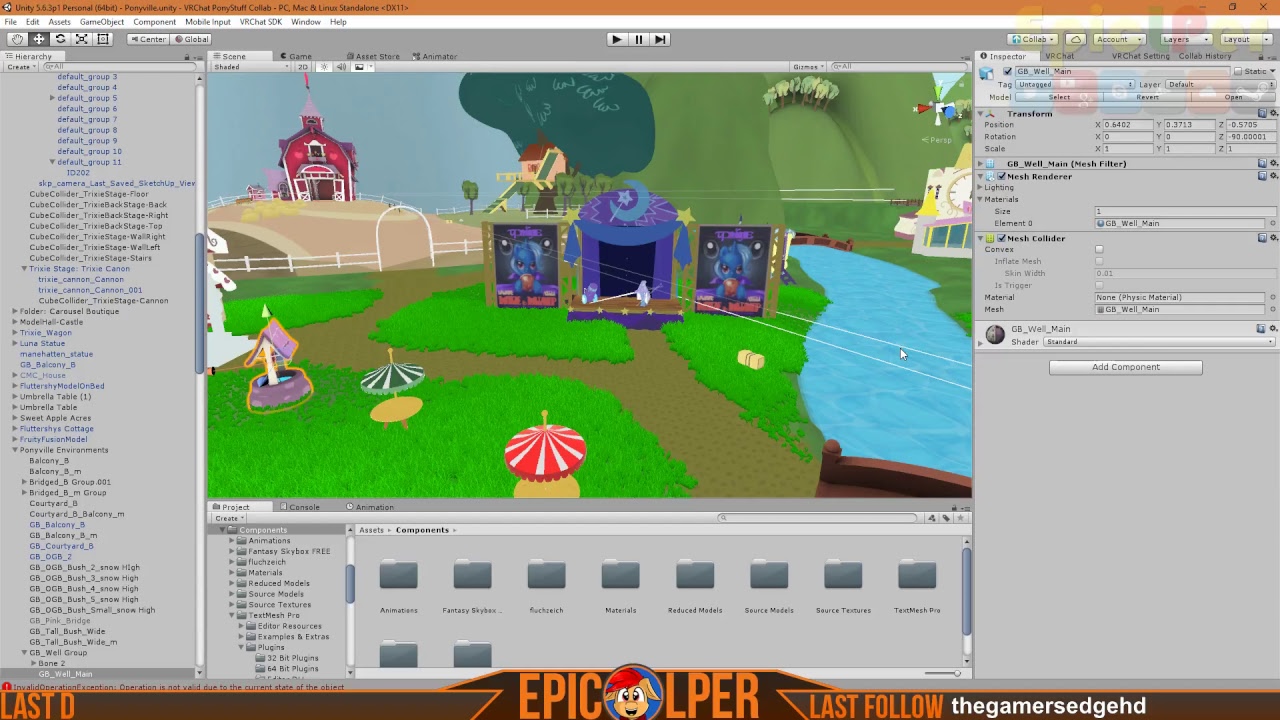1280x720 pixels.
Task: Select the Rect transform tool
Action: (103, 39)
